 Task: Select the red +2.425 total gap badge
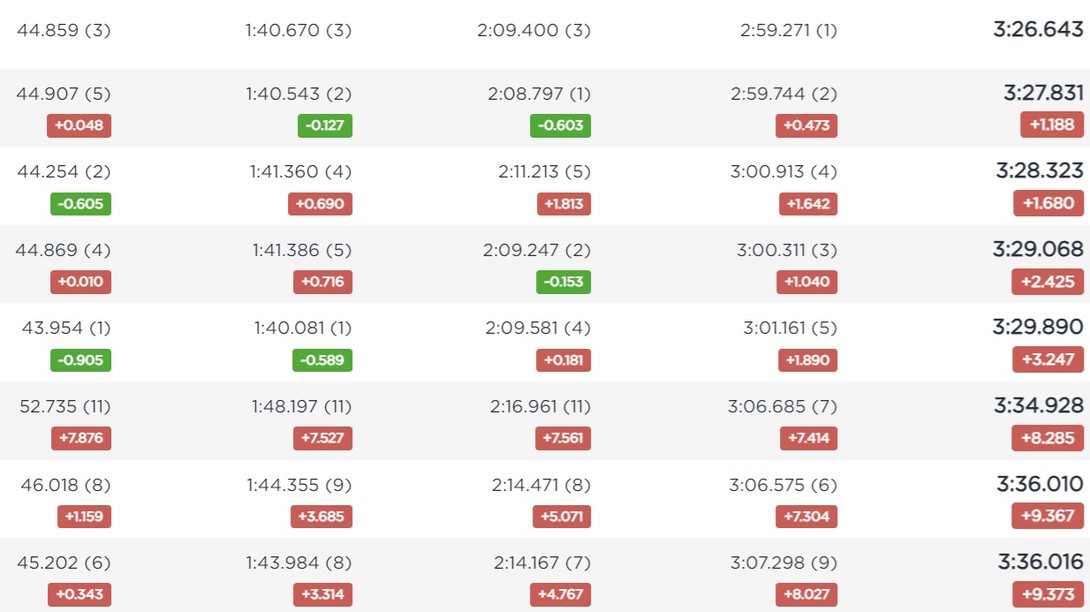click(x=1048, y=282)
